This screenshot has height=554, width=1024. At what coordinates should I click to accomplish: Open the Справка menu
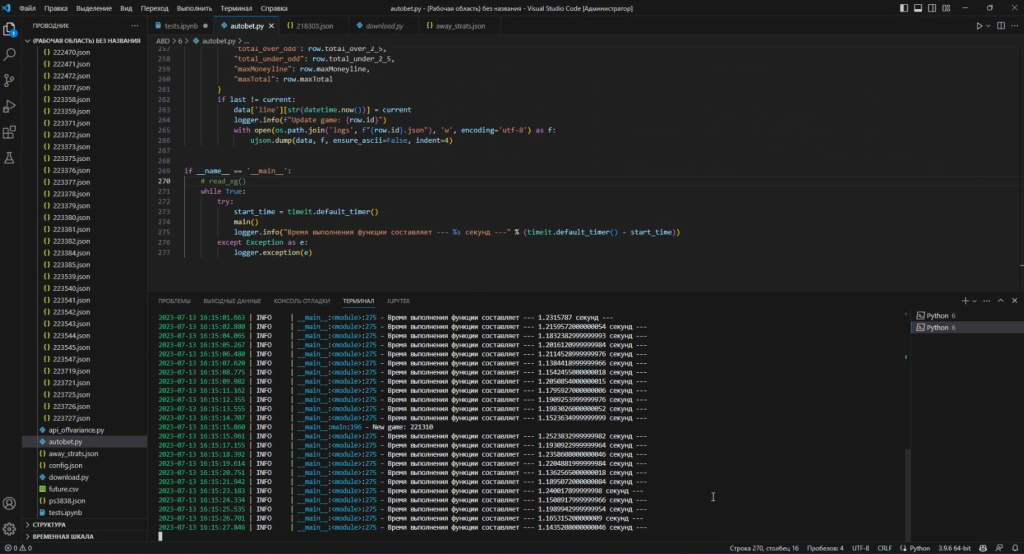tap(274, 8)
